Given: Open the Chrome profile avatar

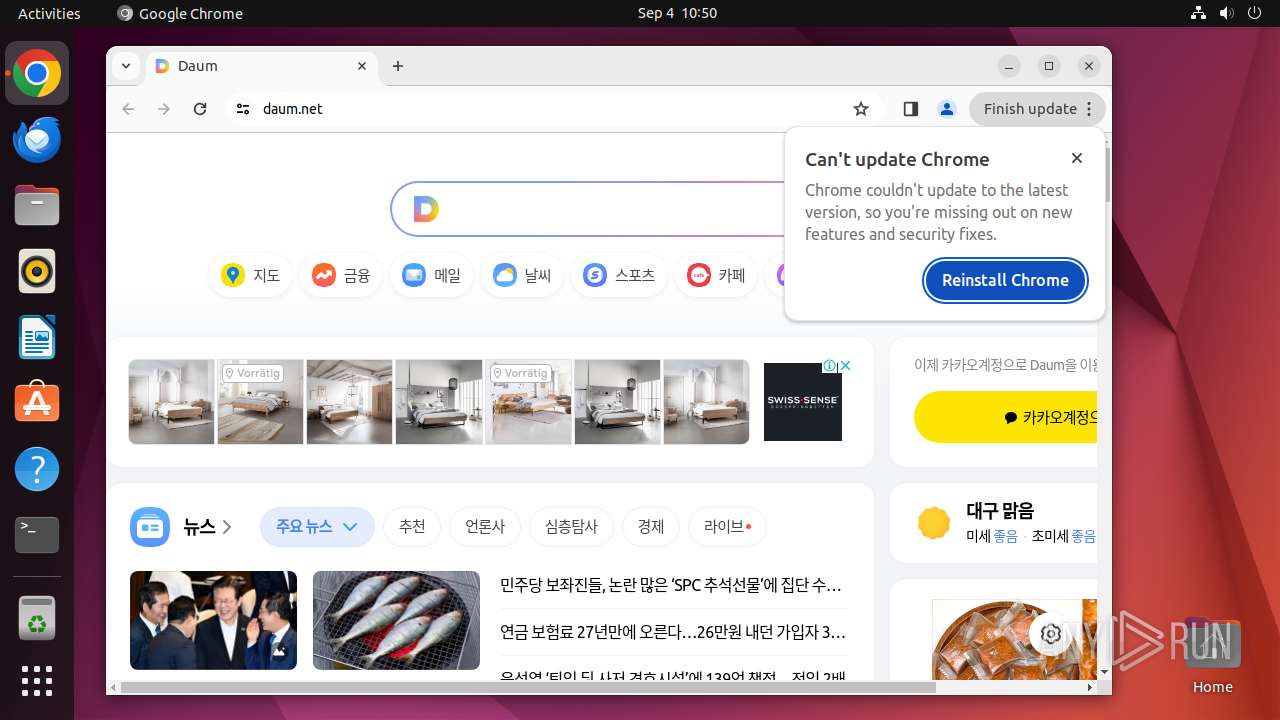Looking at the screenshot, I should point(946,109).
